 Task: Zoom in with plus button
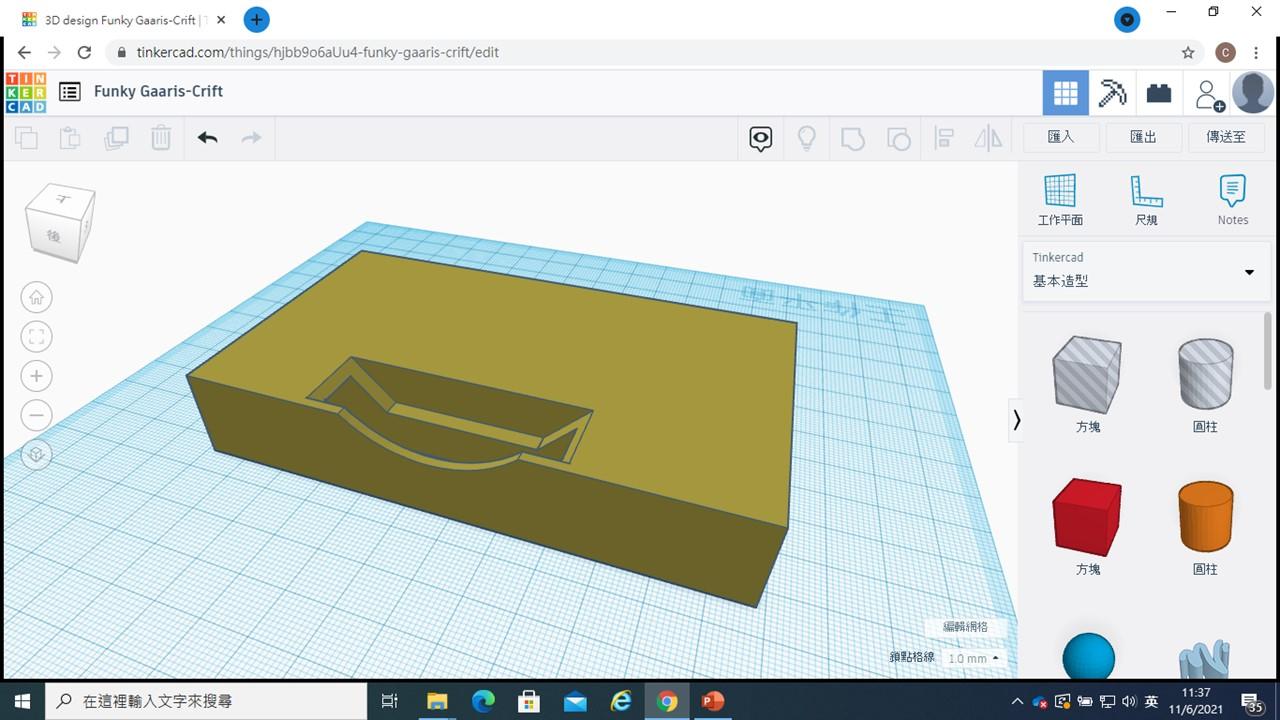point(37,376)
